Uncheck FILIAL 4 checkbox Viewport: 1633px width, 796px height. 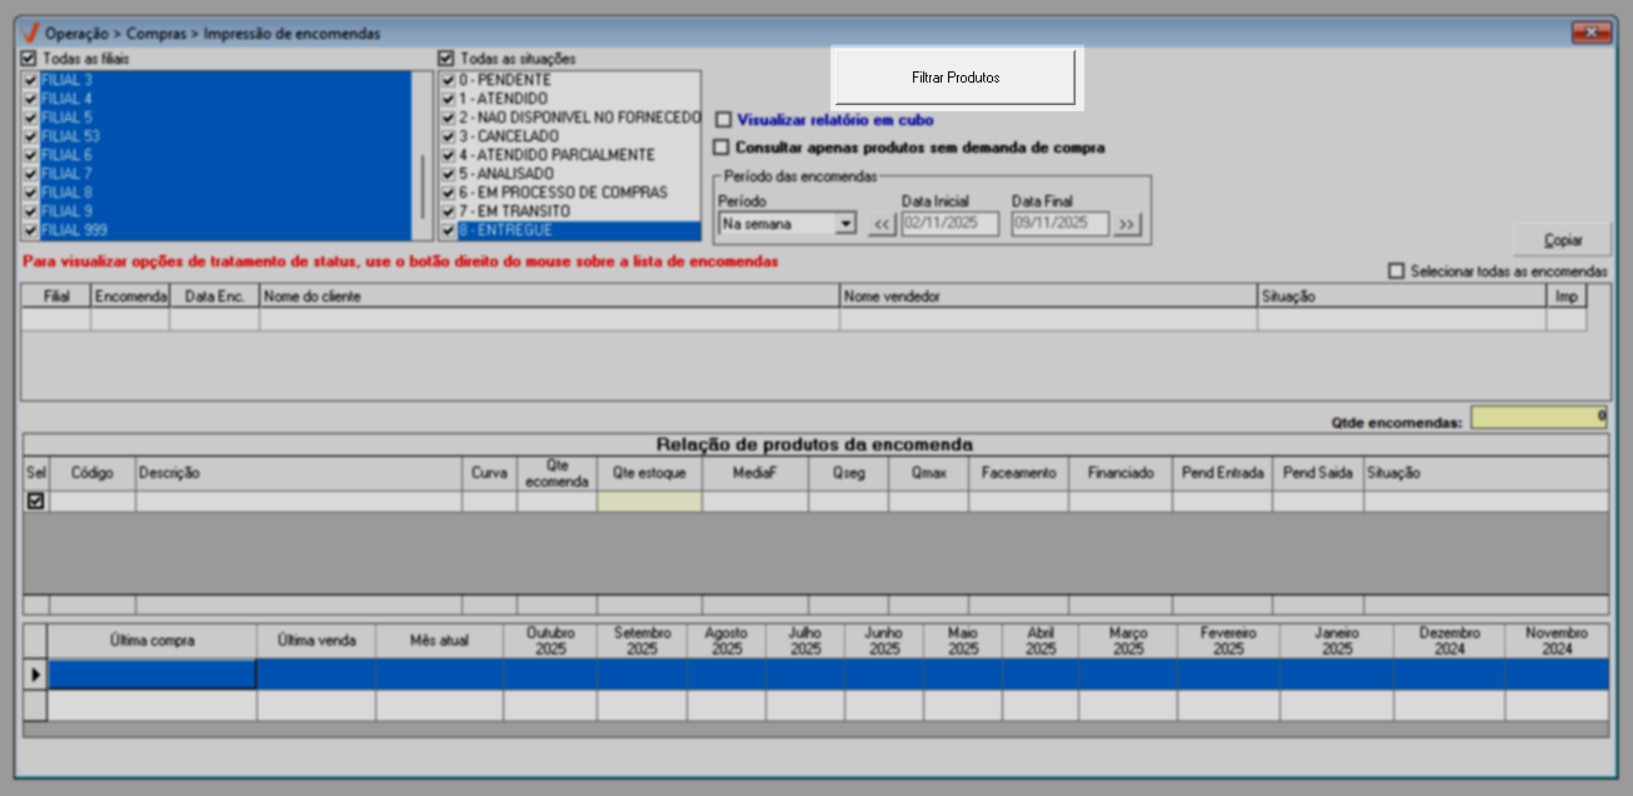(x=31, y=99)
